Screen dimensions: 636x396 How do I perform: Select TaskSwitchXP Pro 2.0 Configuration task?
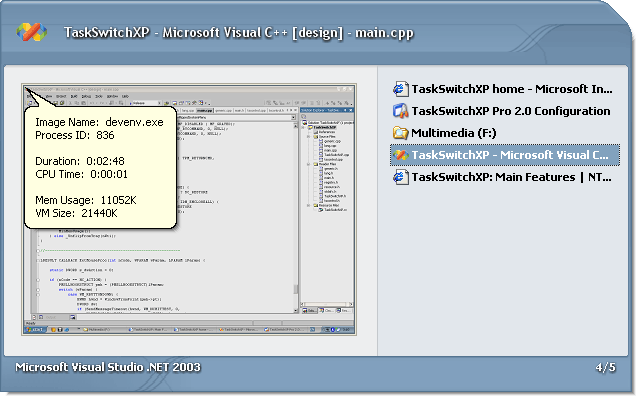[x=505, y=111]
